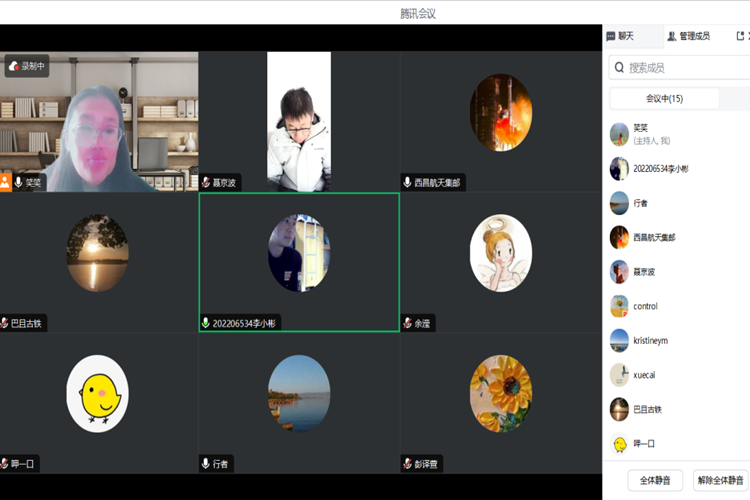
Task: Select the yellow chick avatar tile of 呷一口
Action: (x=97, y=393)
